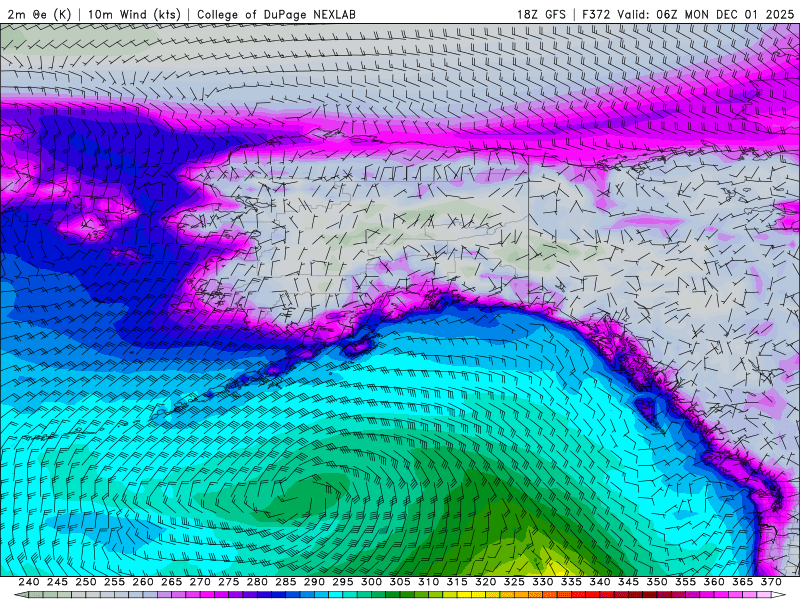Click the 320 value on the color scale

486,582
